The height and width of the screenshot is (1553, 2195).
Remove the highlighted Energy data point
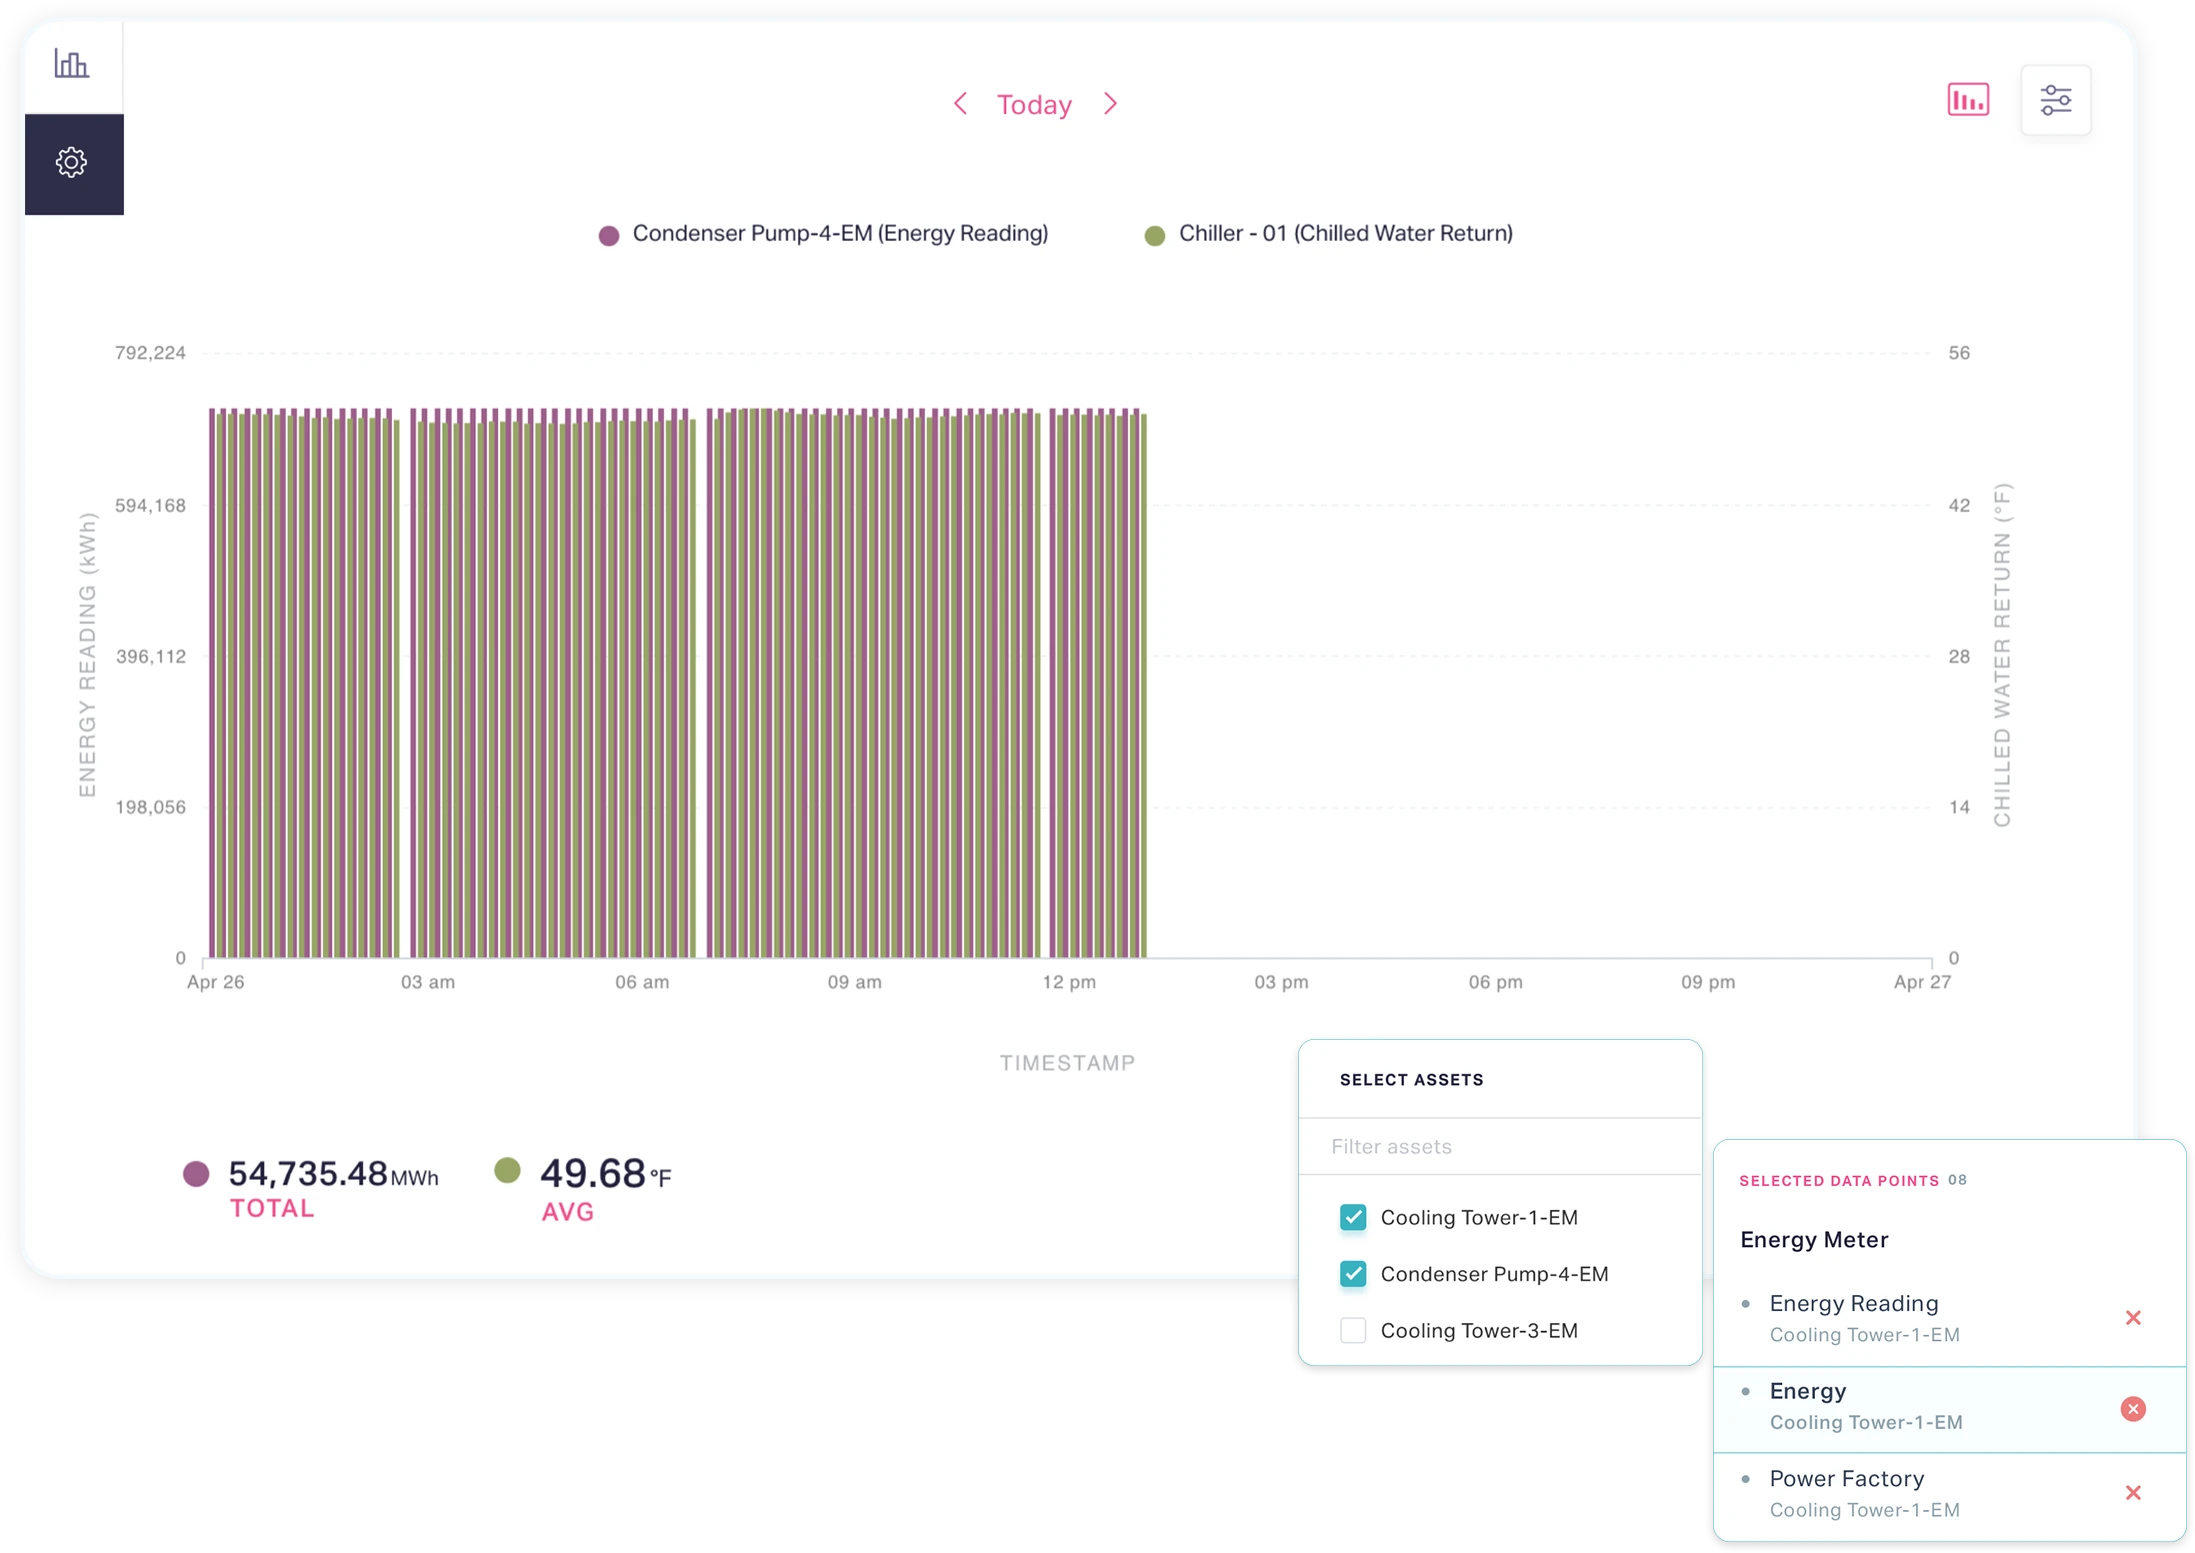click(2132, 1409)
